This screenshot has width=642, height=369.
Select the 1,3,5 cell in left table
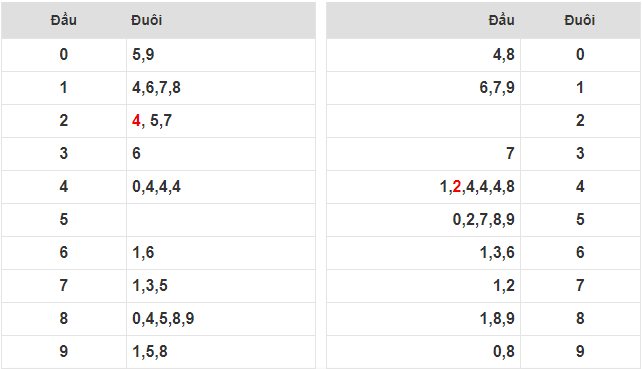click(x=221, y=285)
